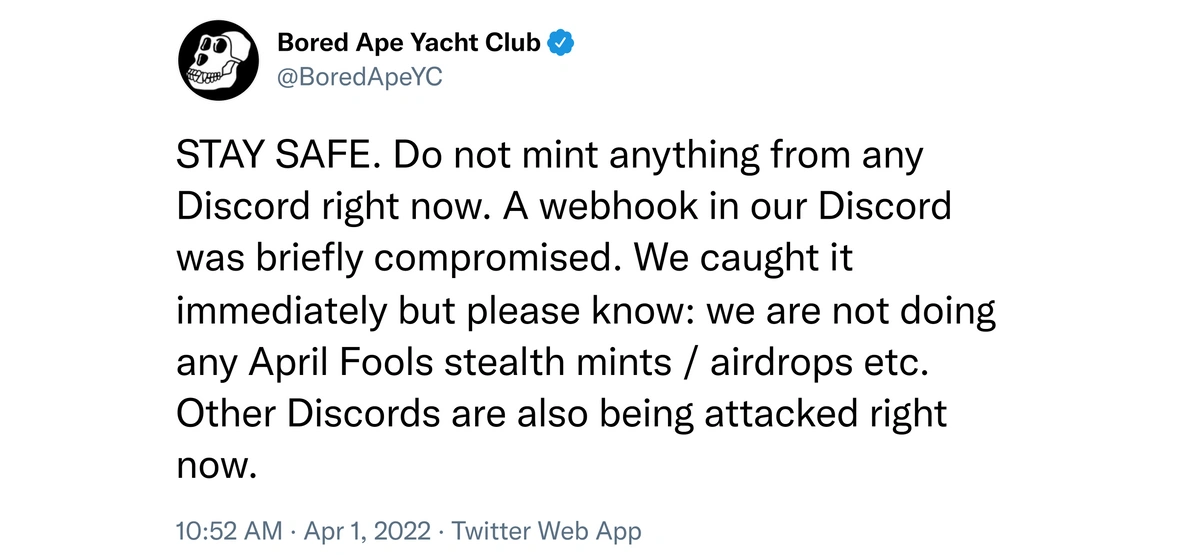
Task: Open the Bored Ape Yacht Club display name
Action: (x=409, y=43)
